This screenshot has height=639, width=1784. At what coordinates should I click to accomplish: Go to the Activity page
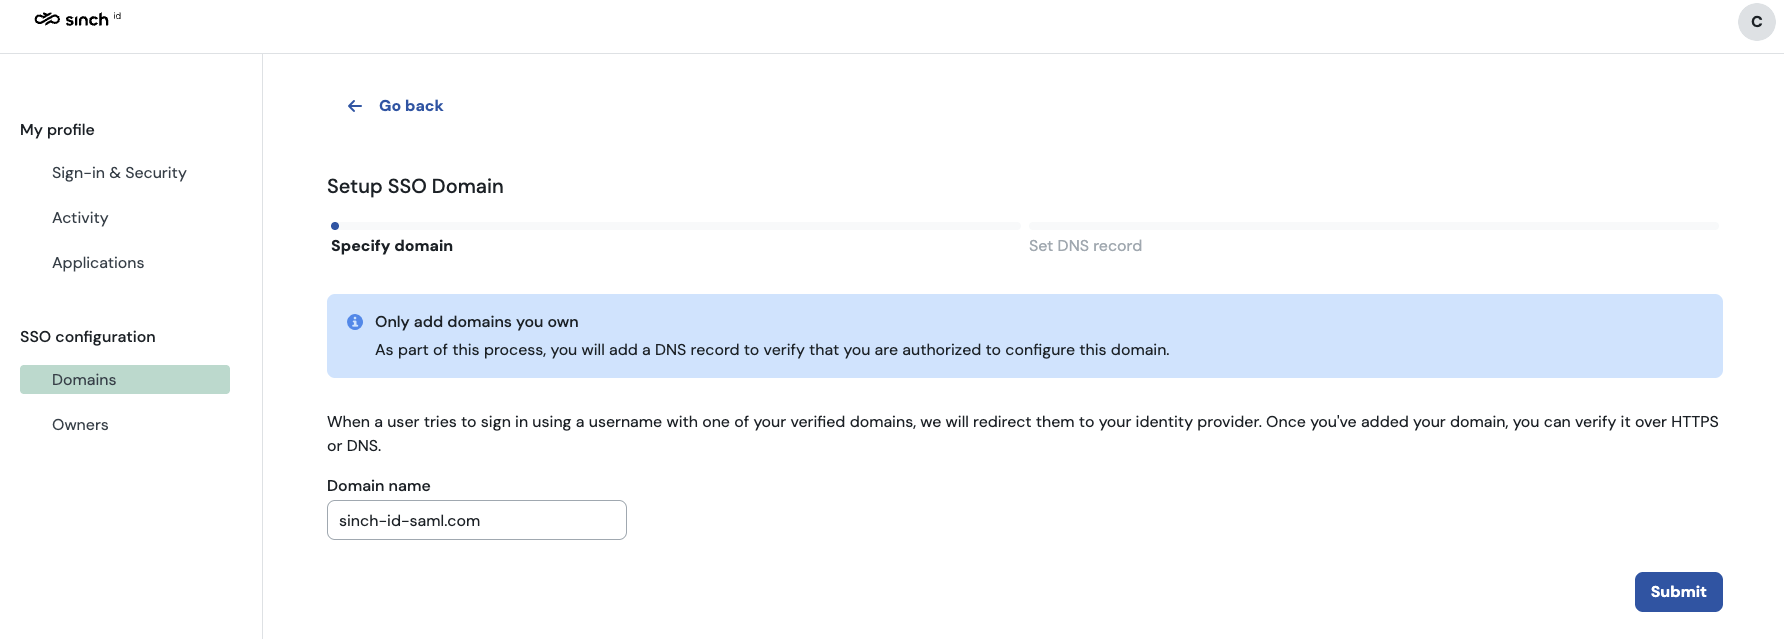click(x=80, y=218)
